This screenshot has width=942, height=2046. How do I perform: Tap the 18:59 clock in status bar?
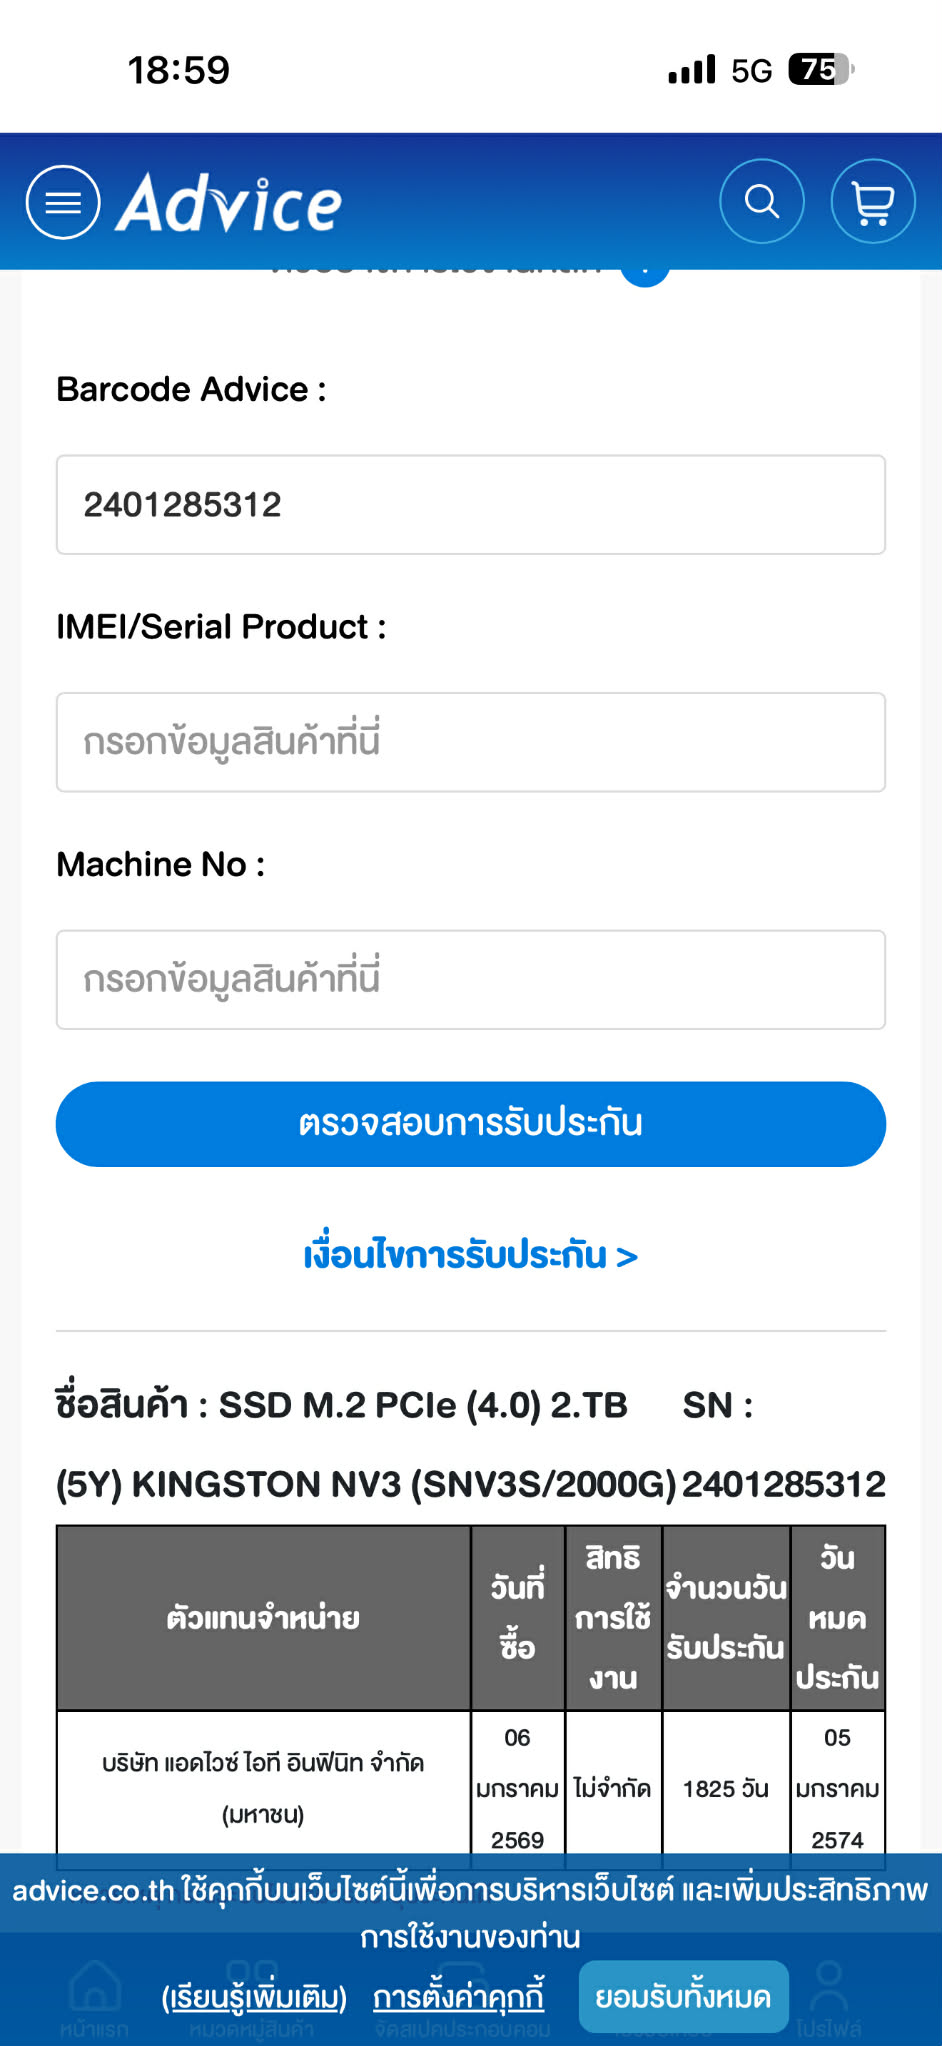(179, 70)
